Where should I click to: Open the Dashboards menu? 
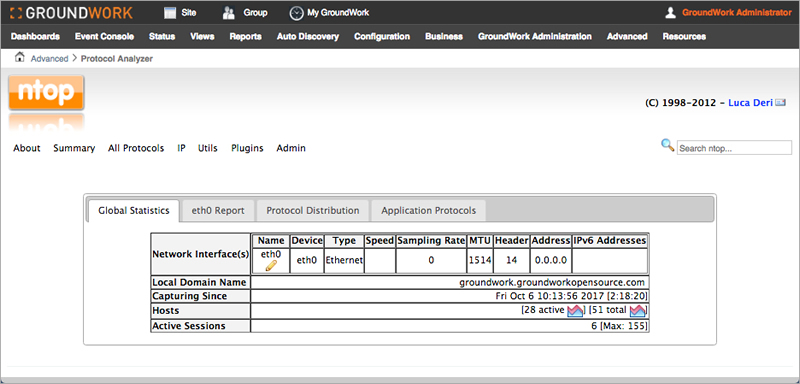[35, 37]
